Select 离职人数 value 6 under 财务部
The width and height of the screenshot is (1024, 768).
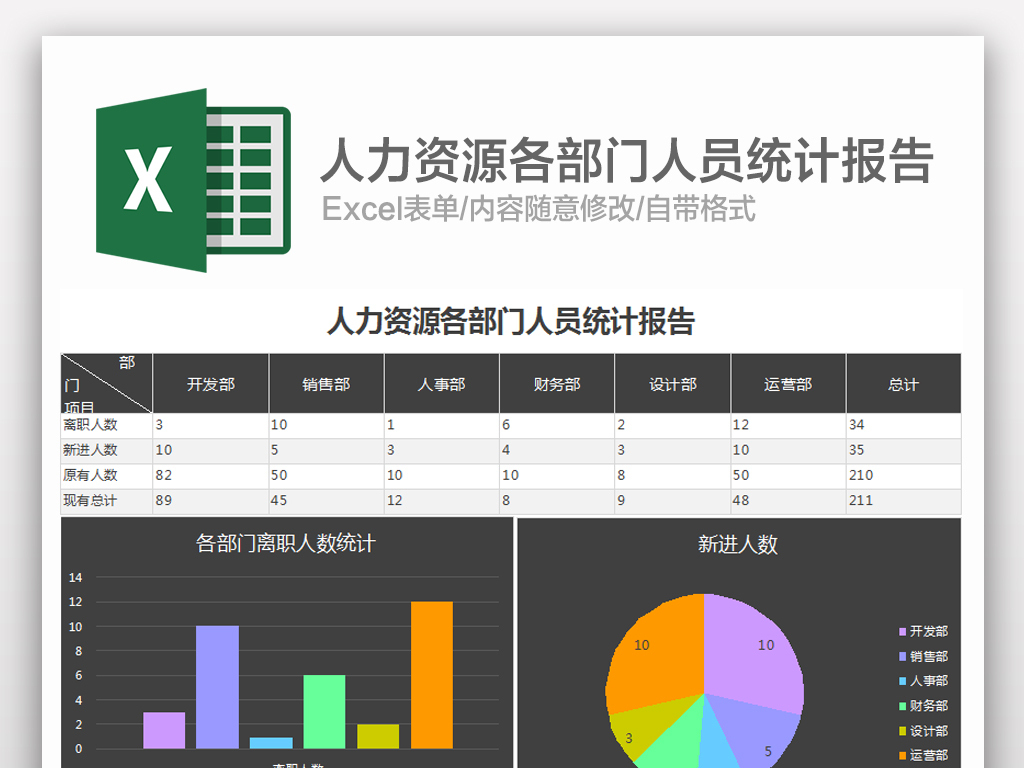(x=557, y=425)
